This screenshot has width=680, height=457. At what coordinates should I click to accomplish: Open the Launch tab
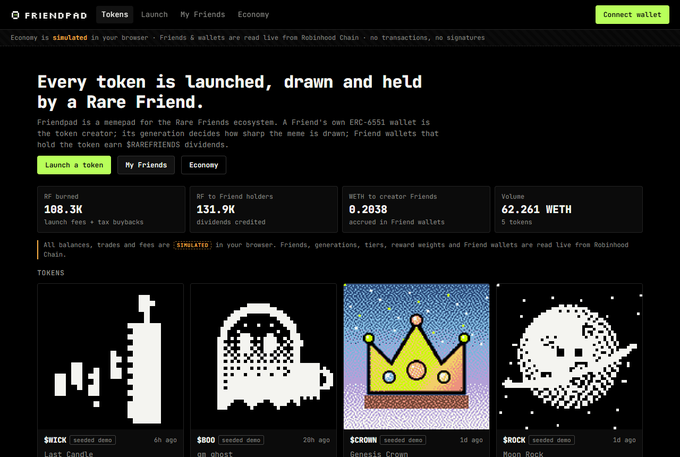click(x=154, y=15)
